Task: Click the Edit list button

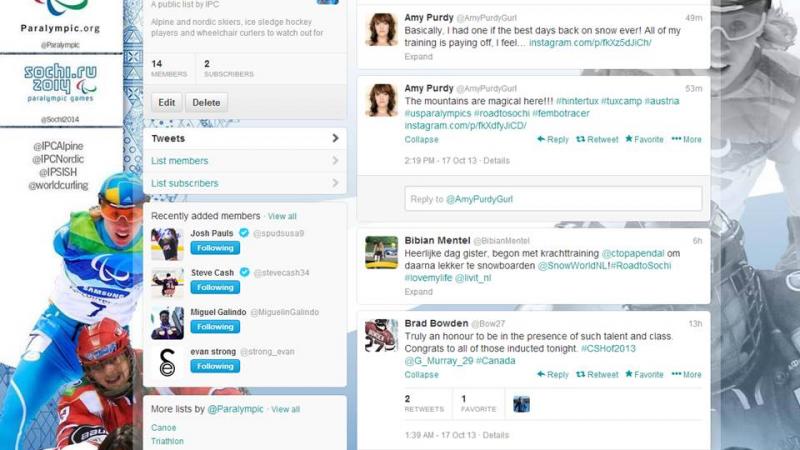Action: coord(166,103)
